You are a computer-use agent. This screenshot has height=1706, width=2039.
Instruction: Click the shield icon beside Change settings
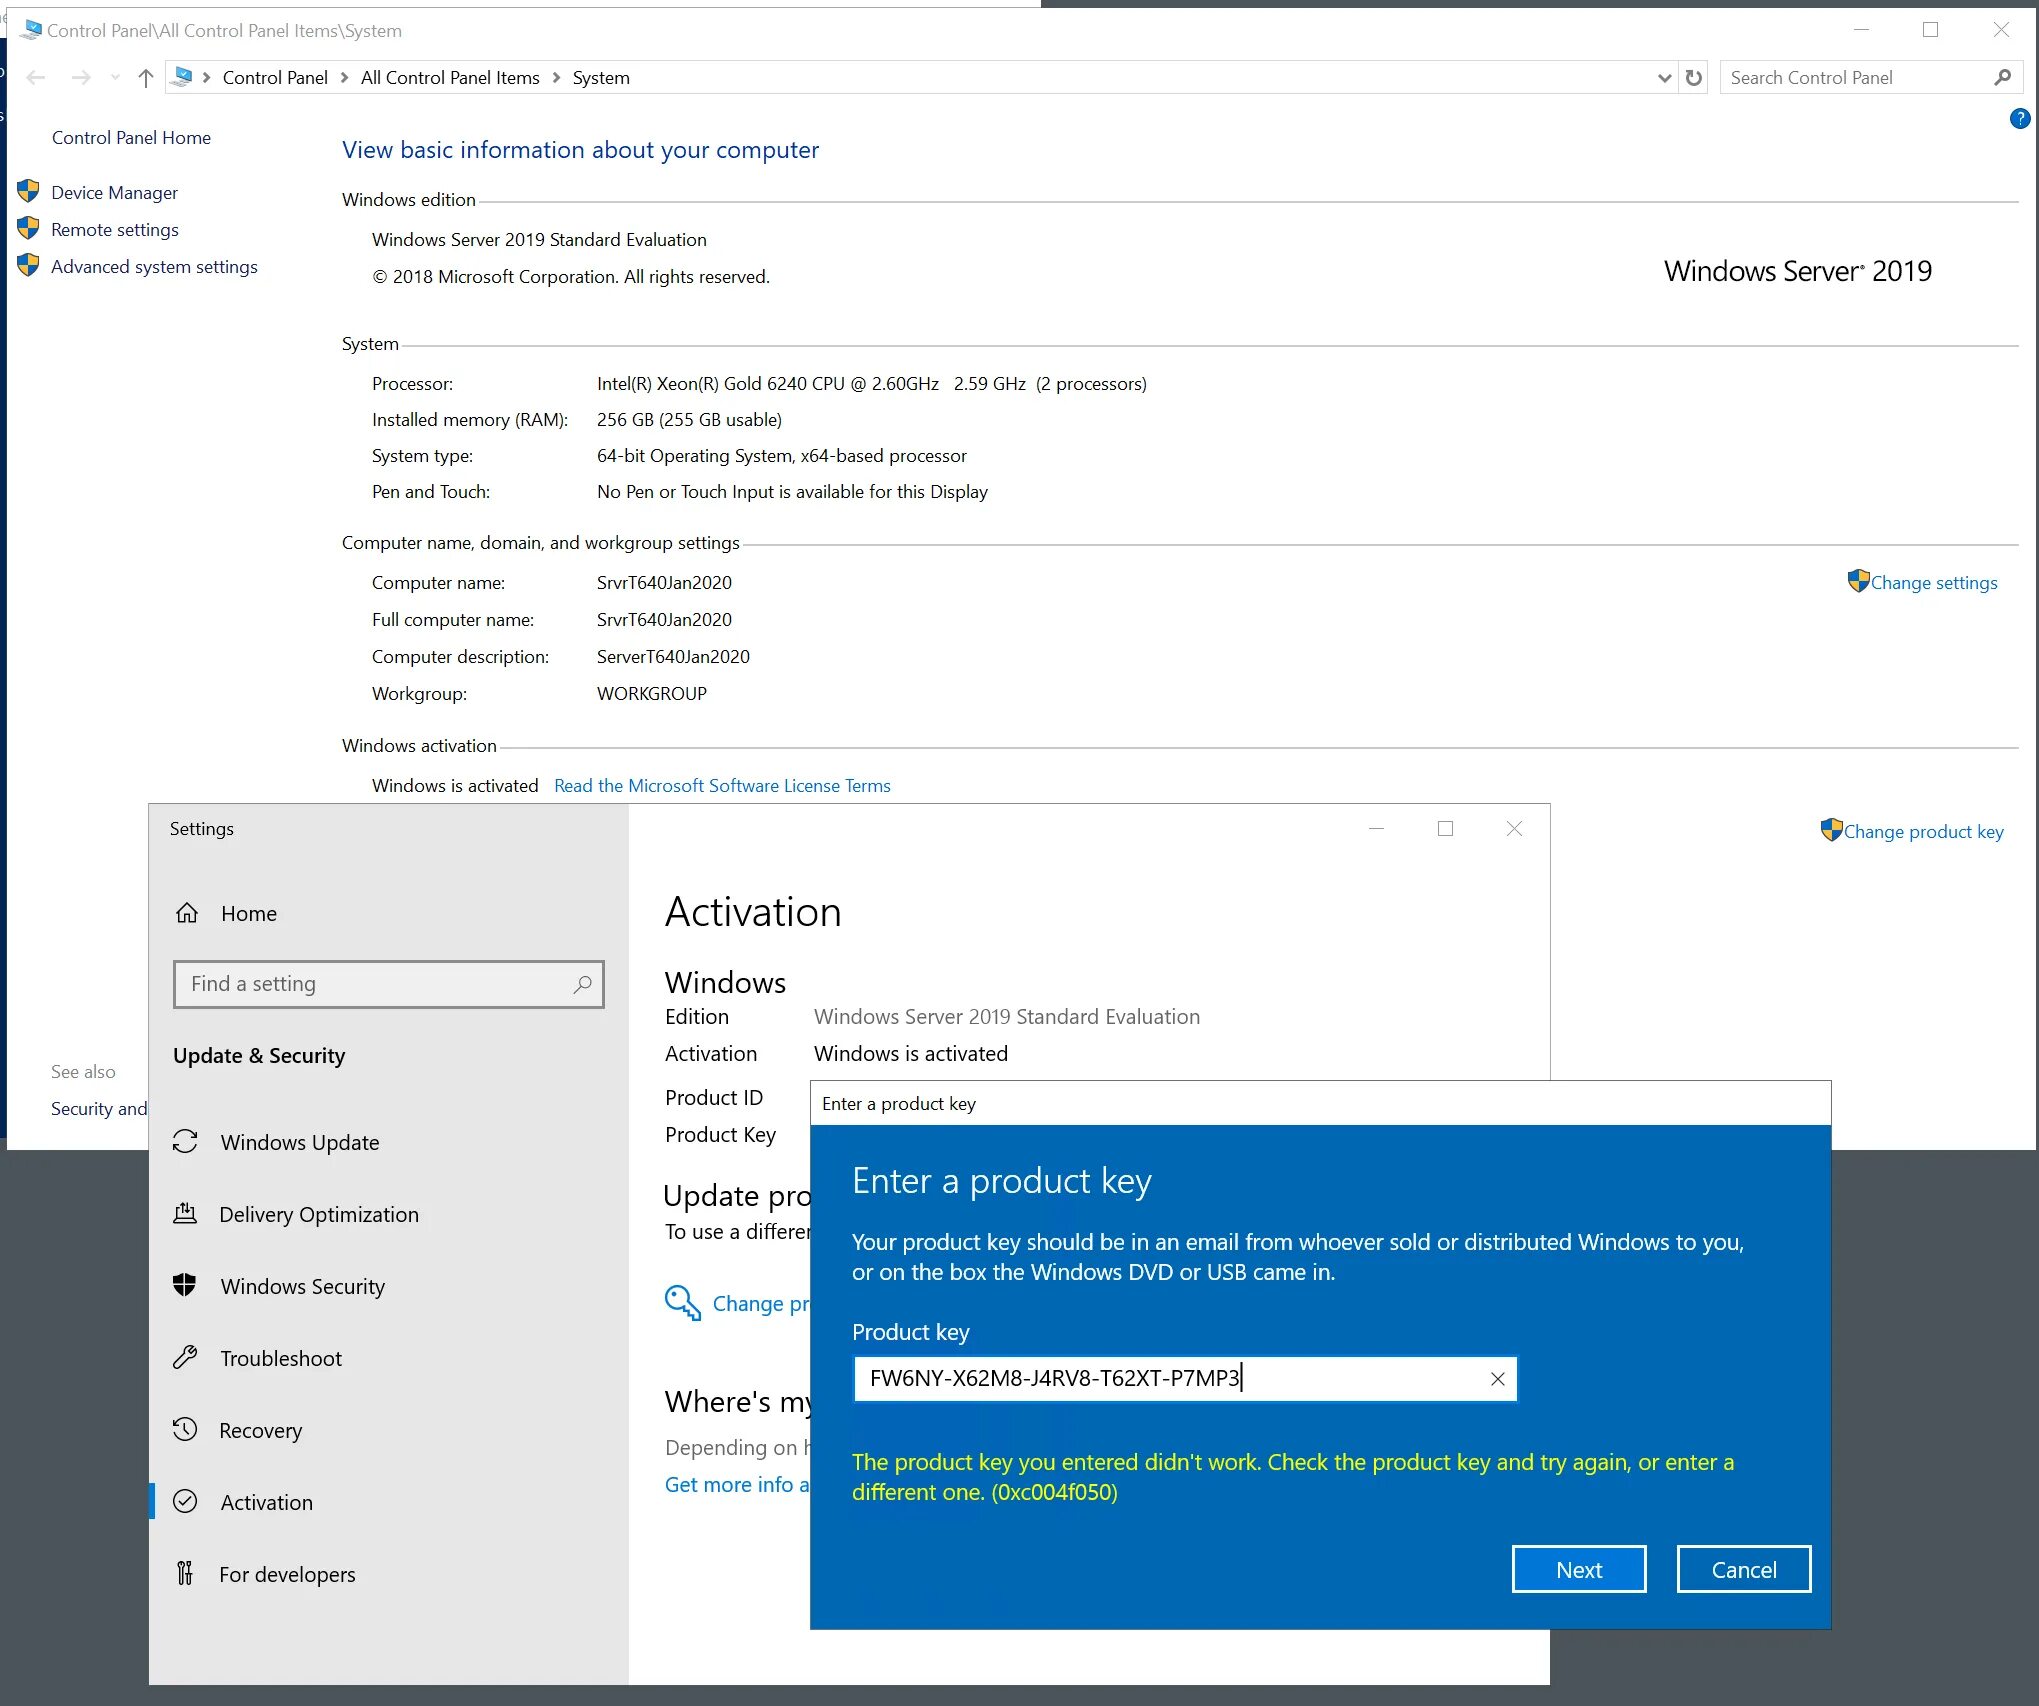coord(1858,581)
